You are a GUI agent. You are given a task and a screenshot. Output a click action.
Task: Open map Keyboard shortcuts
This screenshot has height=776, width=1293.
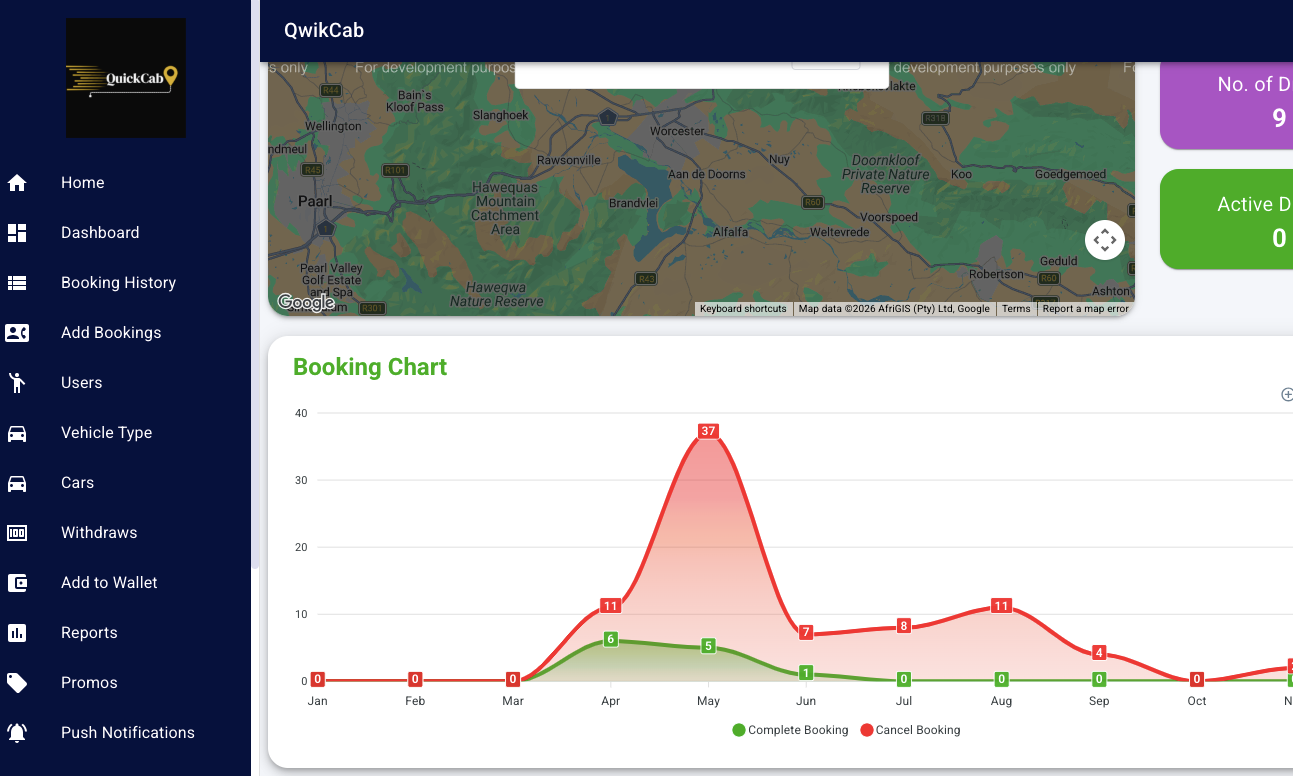[x=743, y=309]
